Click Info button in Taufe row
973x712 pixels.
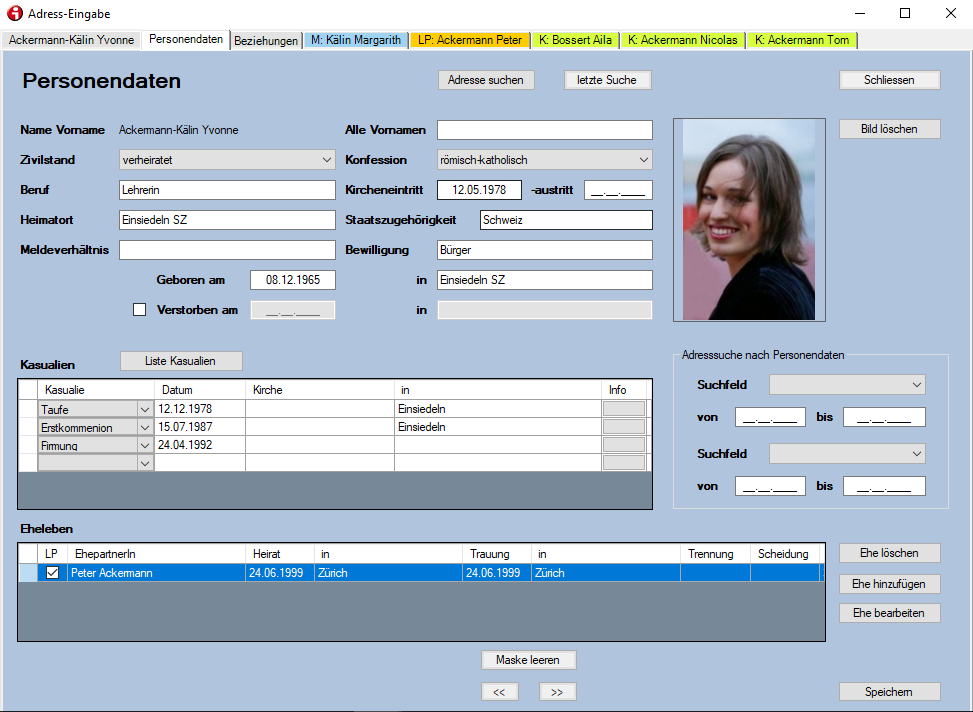pyautogui.click(x=624, y=409)
